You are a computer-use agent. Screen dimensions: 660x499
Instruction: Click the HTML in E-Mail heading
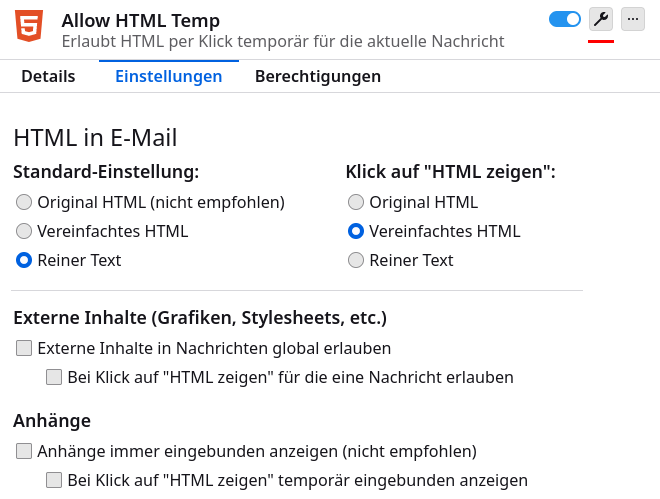click(x=95, y=138)
